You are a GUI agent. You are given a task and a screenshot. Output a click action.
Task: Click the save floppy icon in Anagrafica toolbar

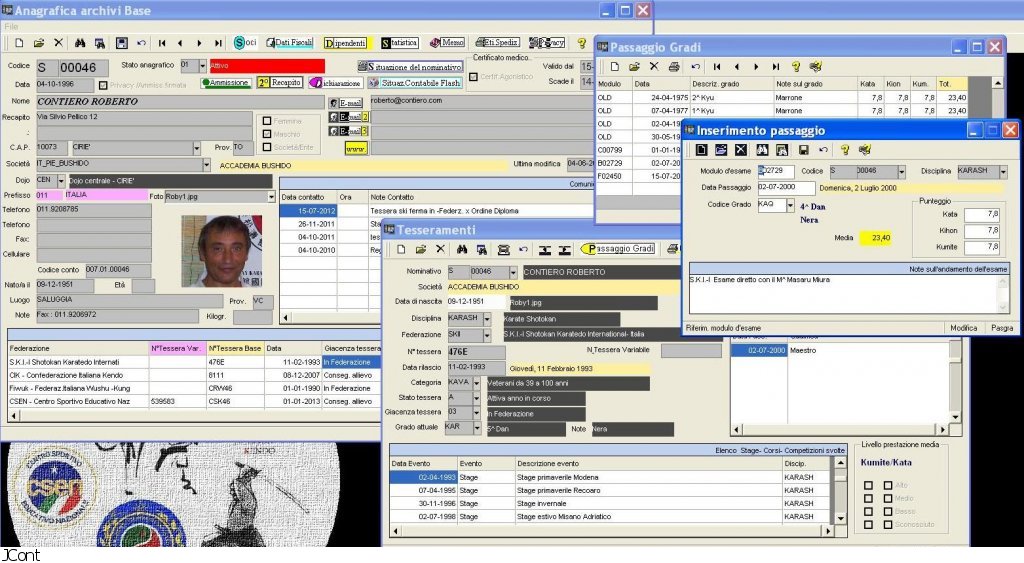121,43
